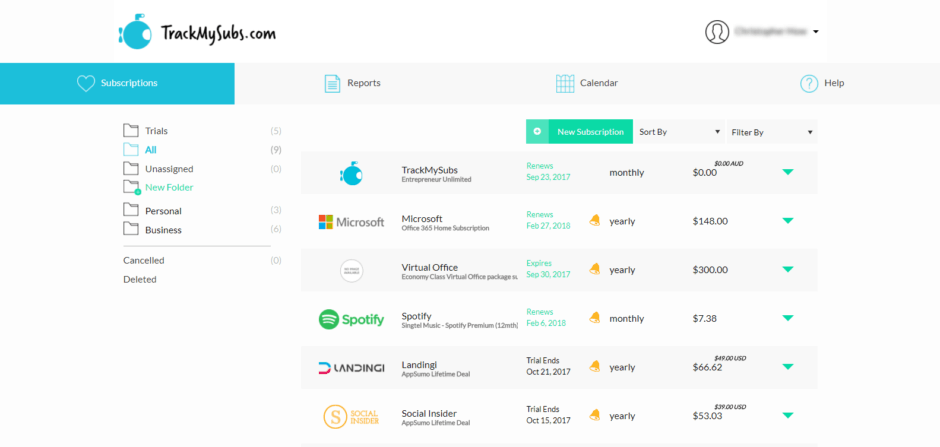This screenshot has width=940, height=447.
Task: Expand the Landingi subscription row arrow
Action: pyautogui.click(x=788, y=367)
